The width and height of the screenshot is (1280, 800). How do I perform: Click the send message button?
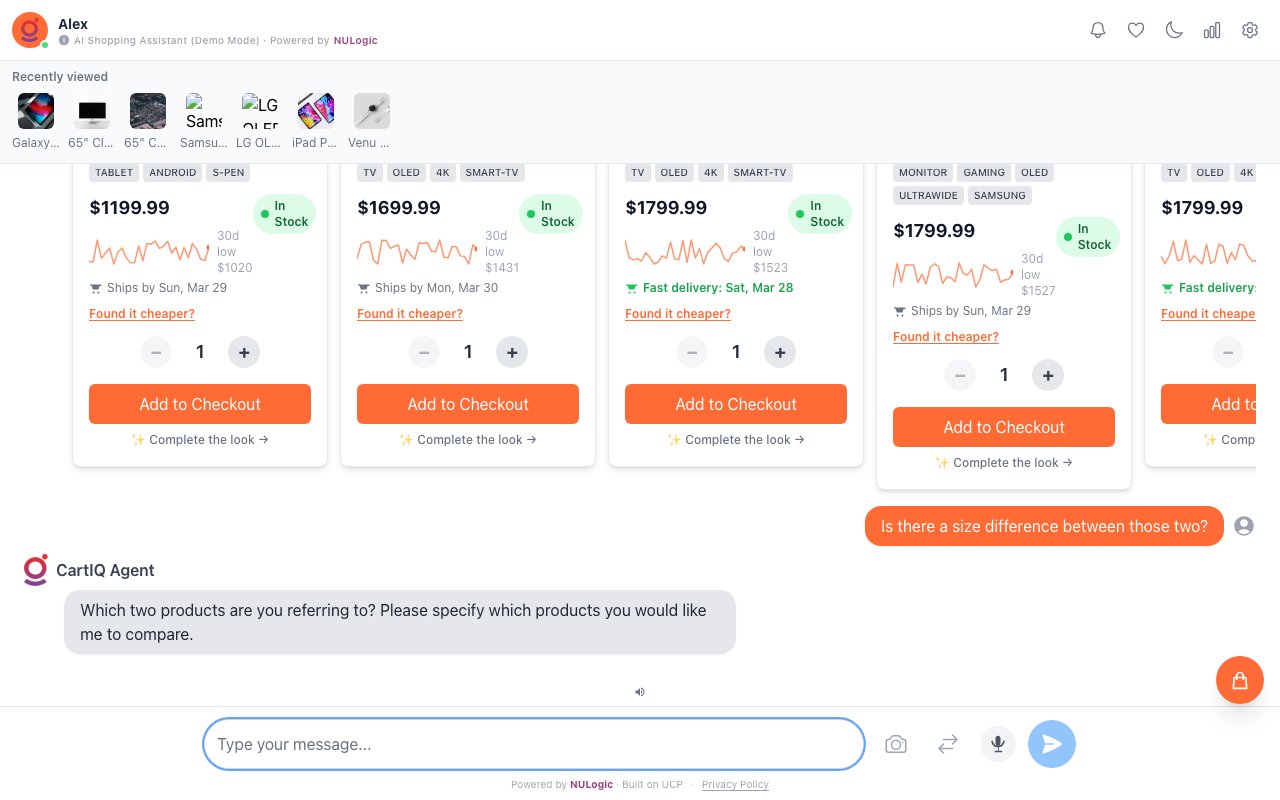(x=1051, y=744)
